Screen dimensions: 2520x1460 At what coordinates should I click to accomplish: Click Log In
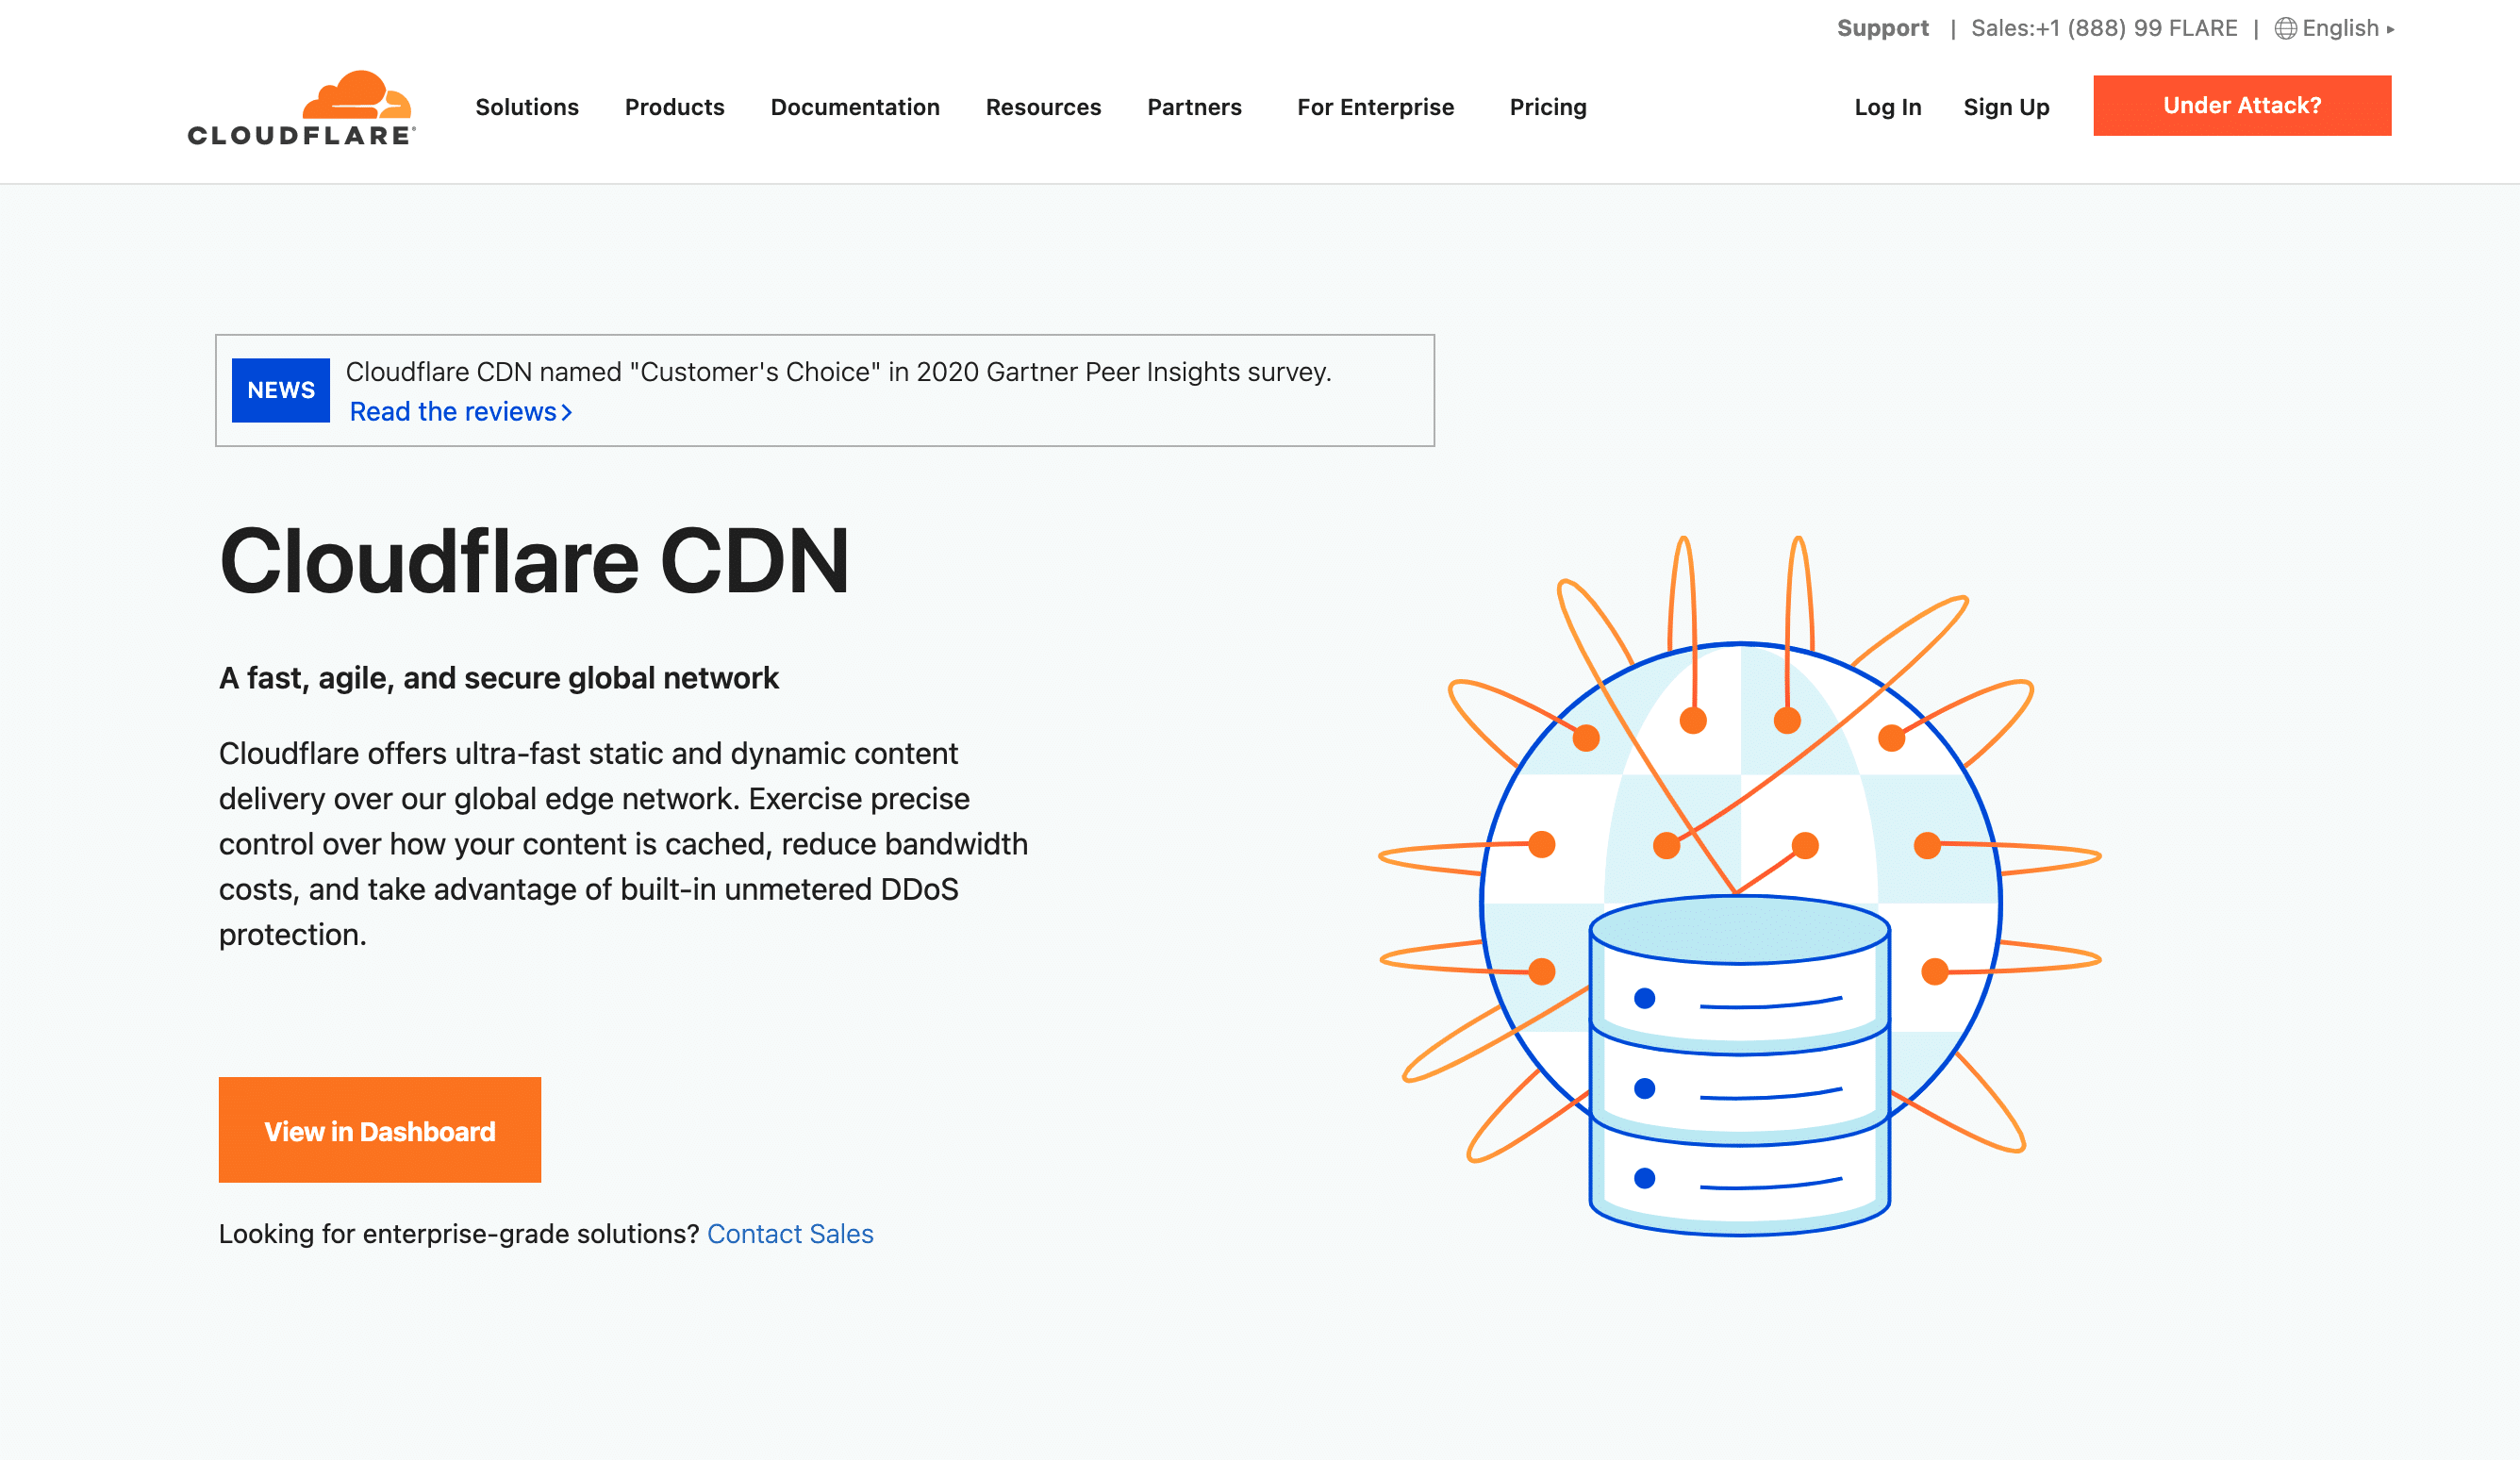[1888, 107]
